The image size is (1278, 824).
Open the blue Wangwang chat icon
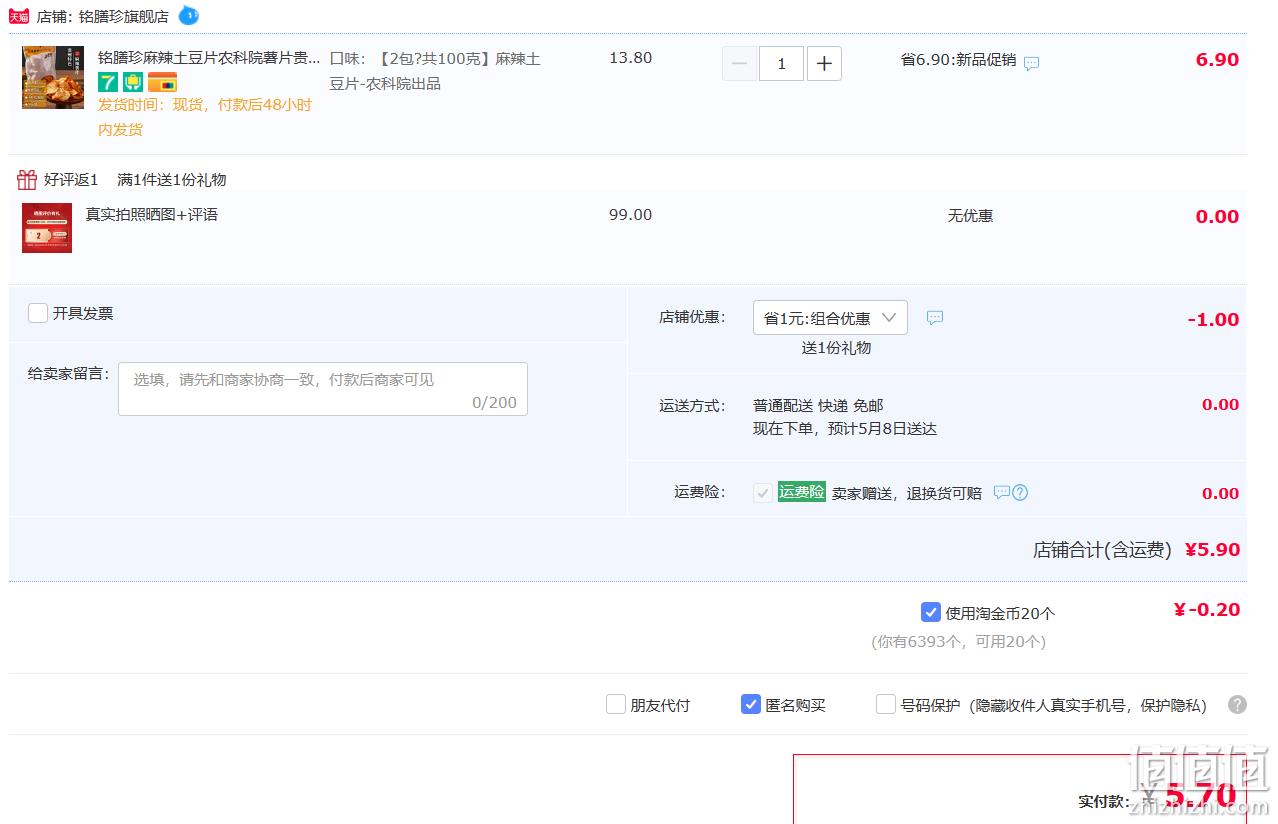tap(189, 16)
